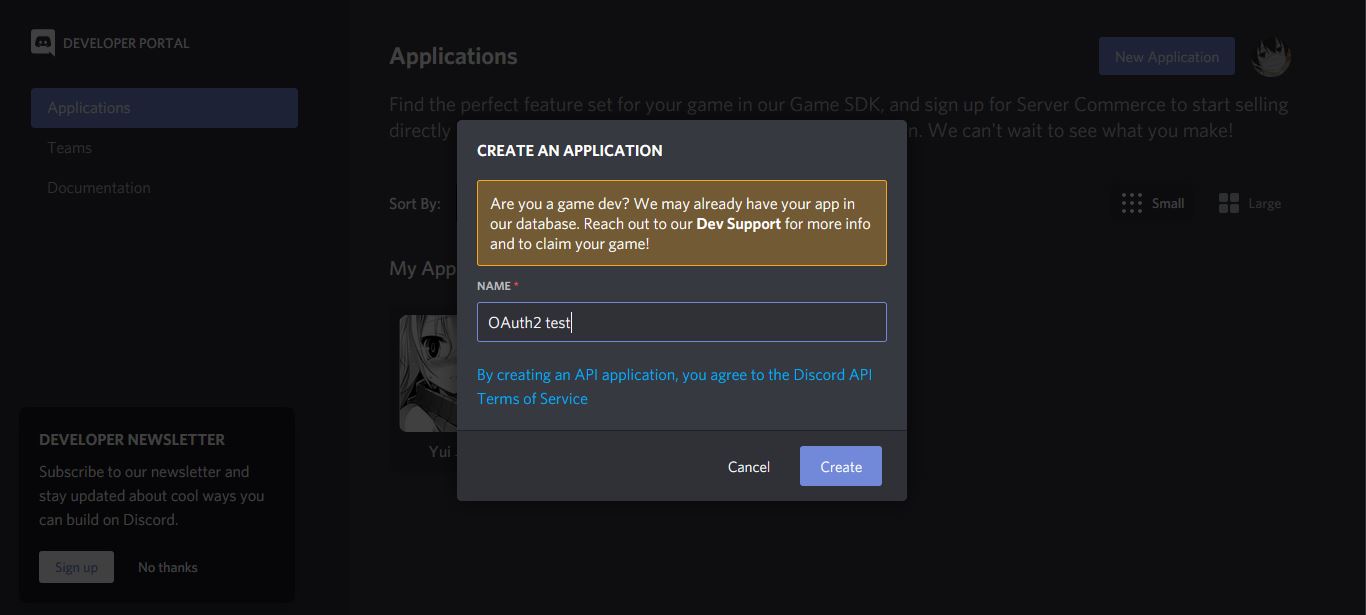The image size is (1366, 615).
Task: Focus the application Name input field
Action: (x=682, y=322)
